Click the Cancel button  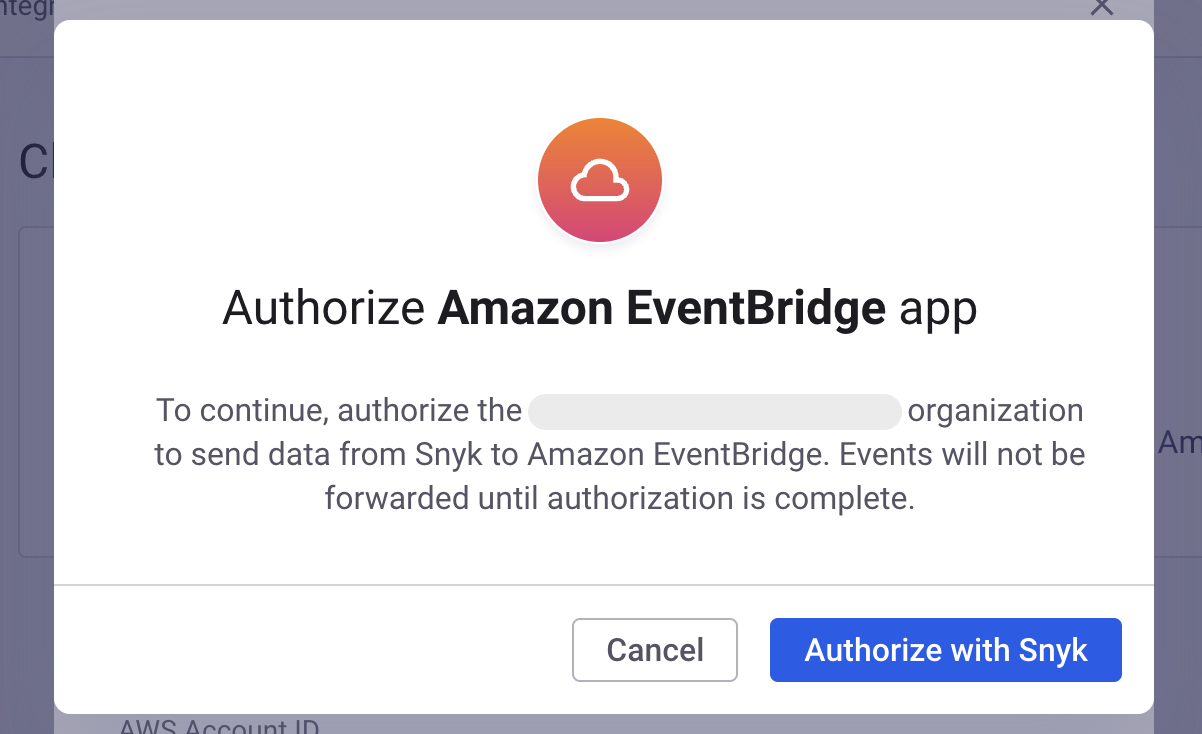click(x=655, y=650)
